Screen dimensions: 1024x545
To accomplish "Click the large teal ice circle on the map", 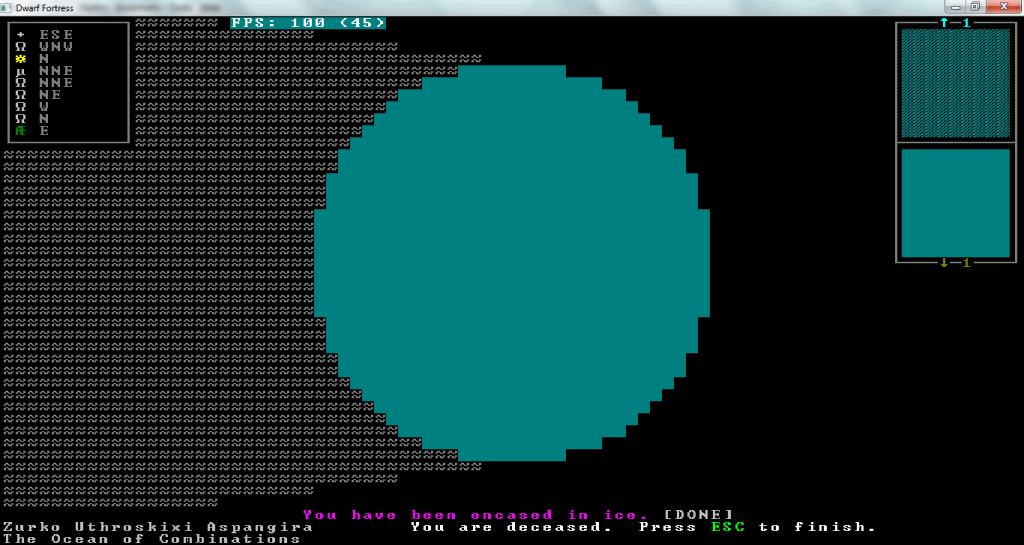I will (x=512, y=263).
